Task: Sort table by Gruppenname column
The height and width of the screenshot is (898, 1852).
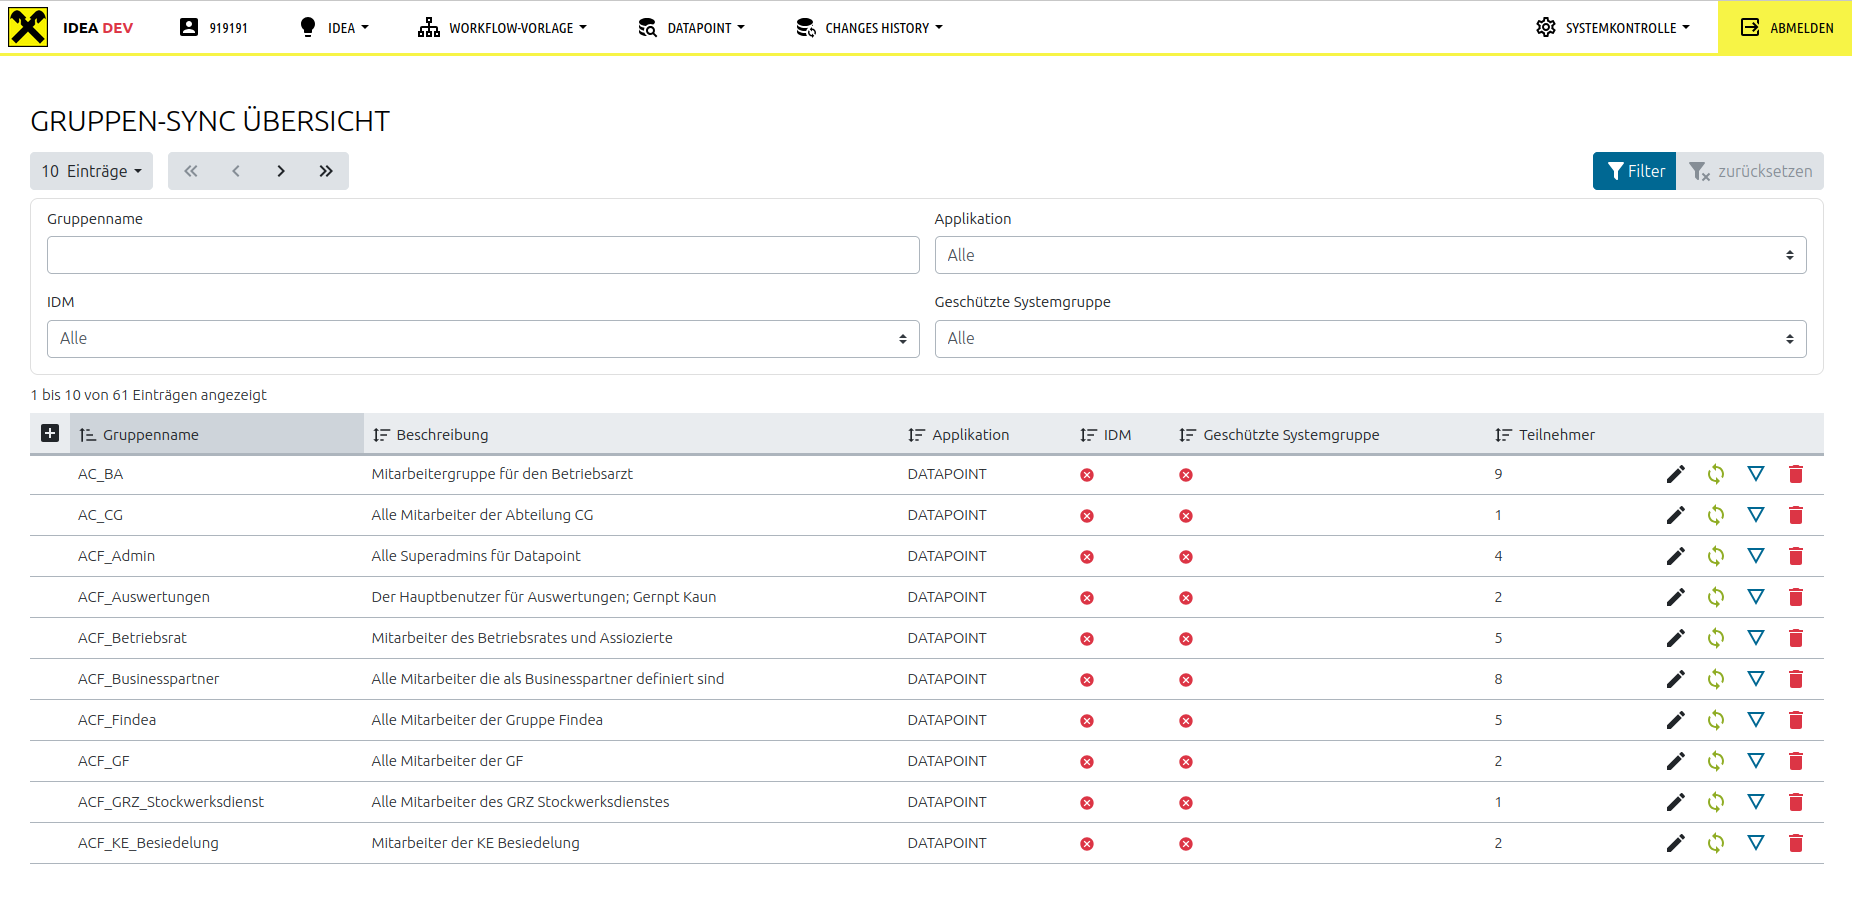Action: click(x=150, y=435)
